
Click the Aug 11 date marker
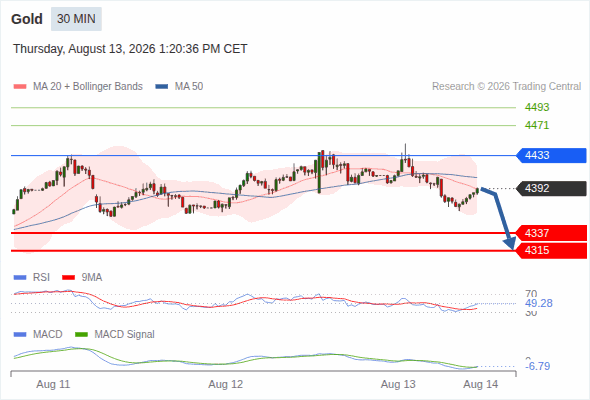(x=53, y=384)
